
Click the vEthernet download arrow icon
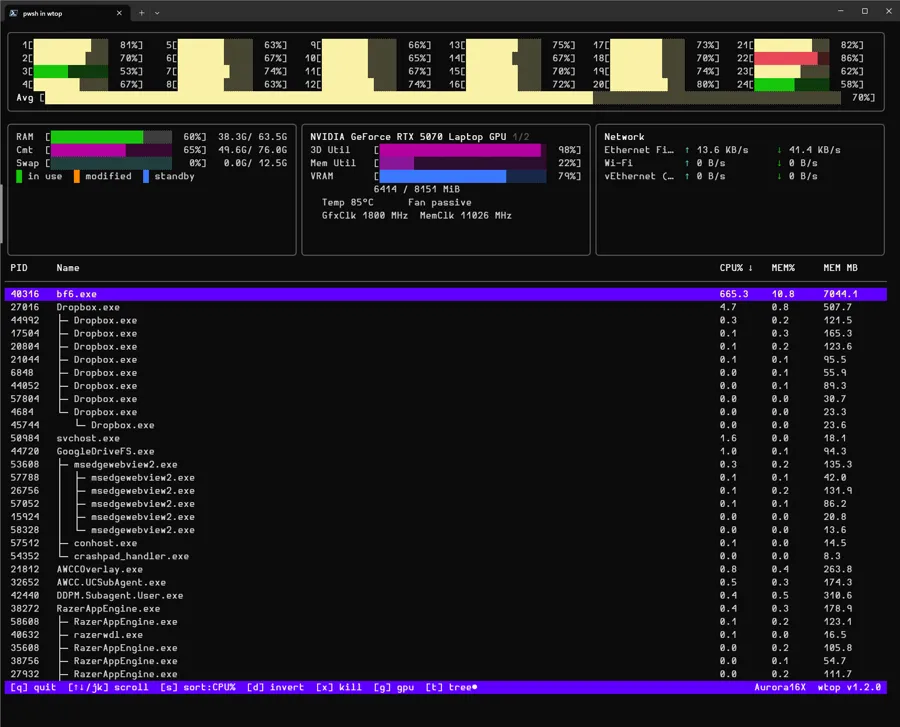[x=779, y=176]
